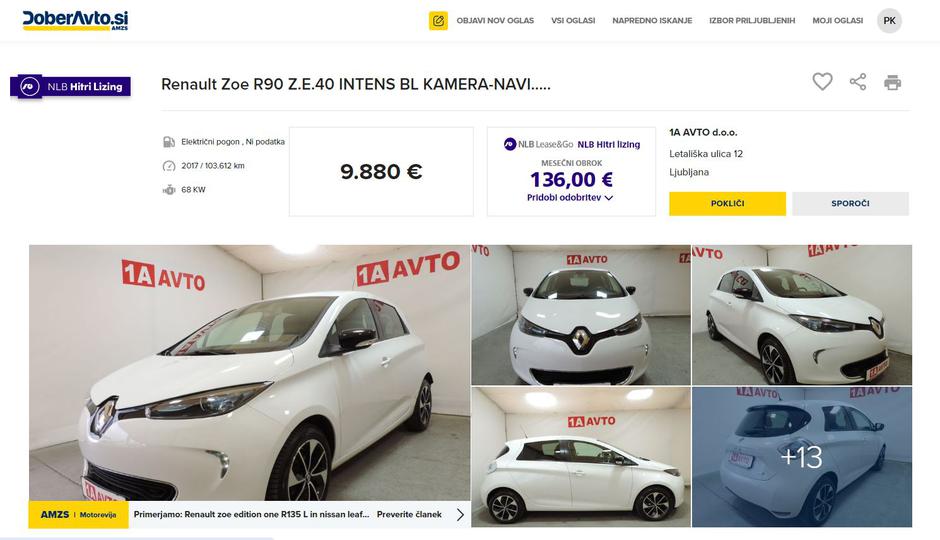
Task: Print the listing using printer icon
Action: tap(893, 82)
